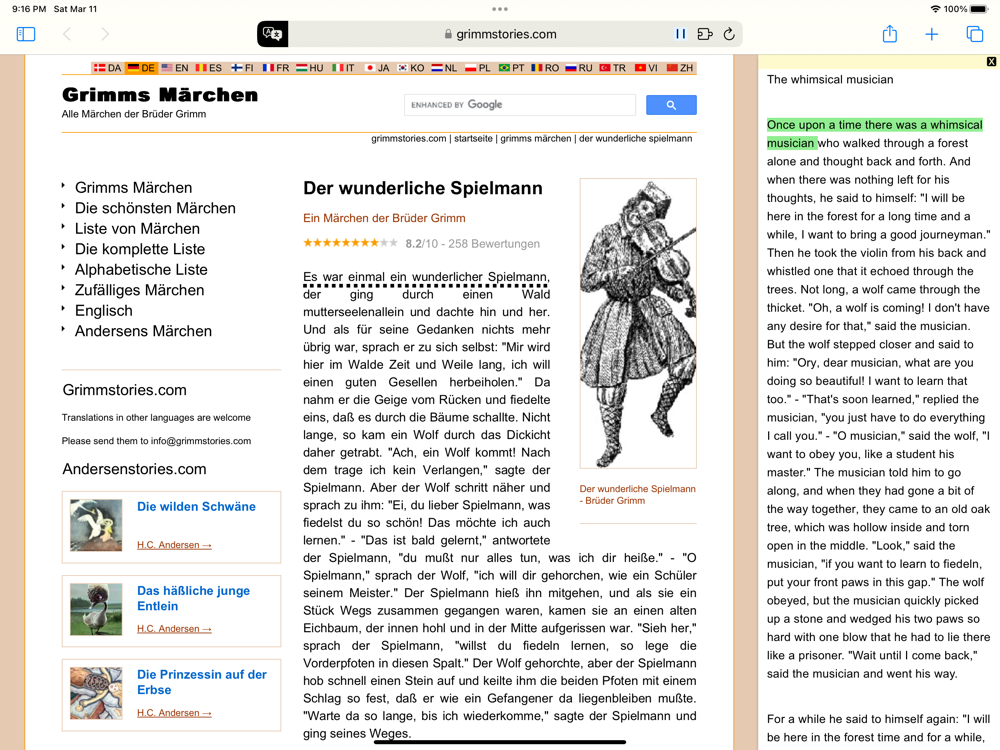Viewport: 1000px width, 750px height.
Task: Switch language to FI Finnish
Action: click(242, 68)
